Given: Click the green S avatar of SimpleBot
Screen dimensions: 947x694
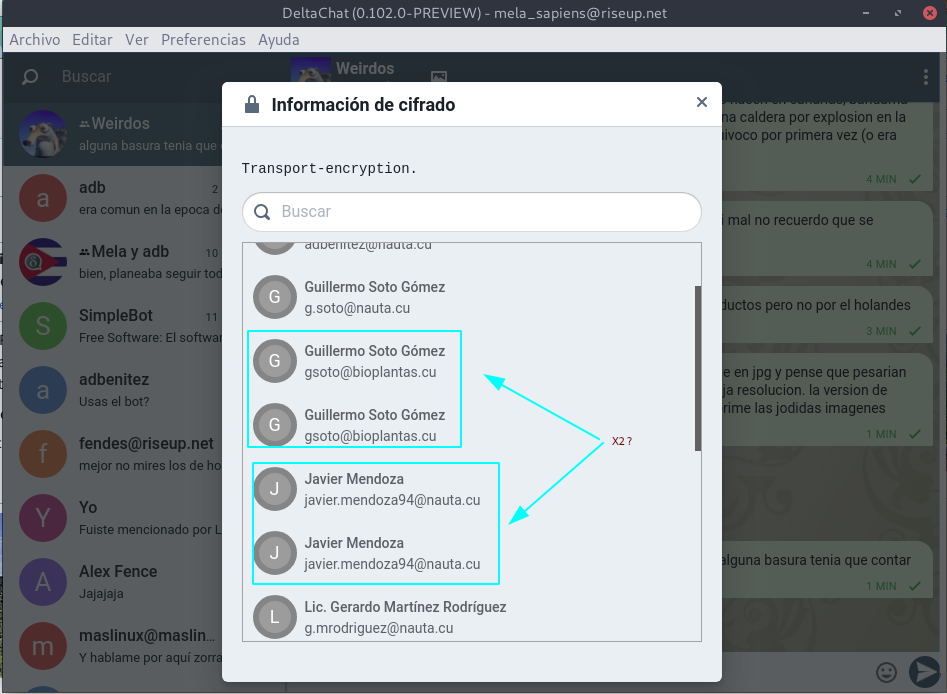Looking at the screenshot, I should tap(43, 326).
